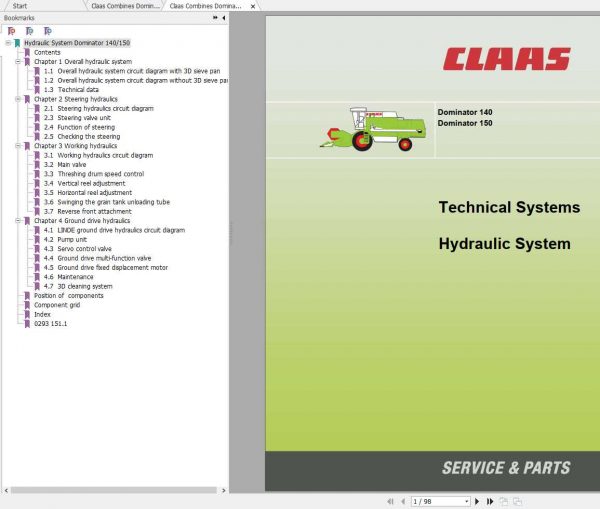Open the Component grid bookmark
Screen dimensions: 600x509
point(57,305)
